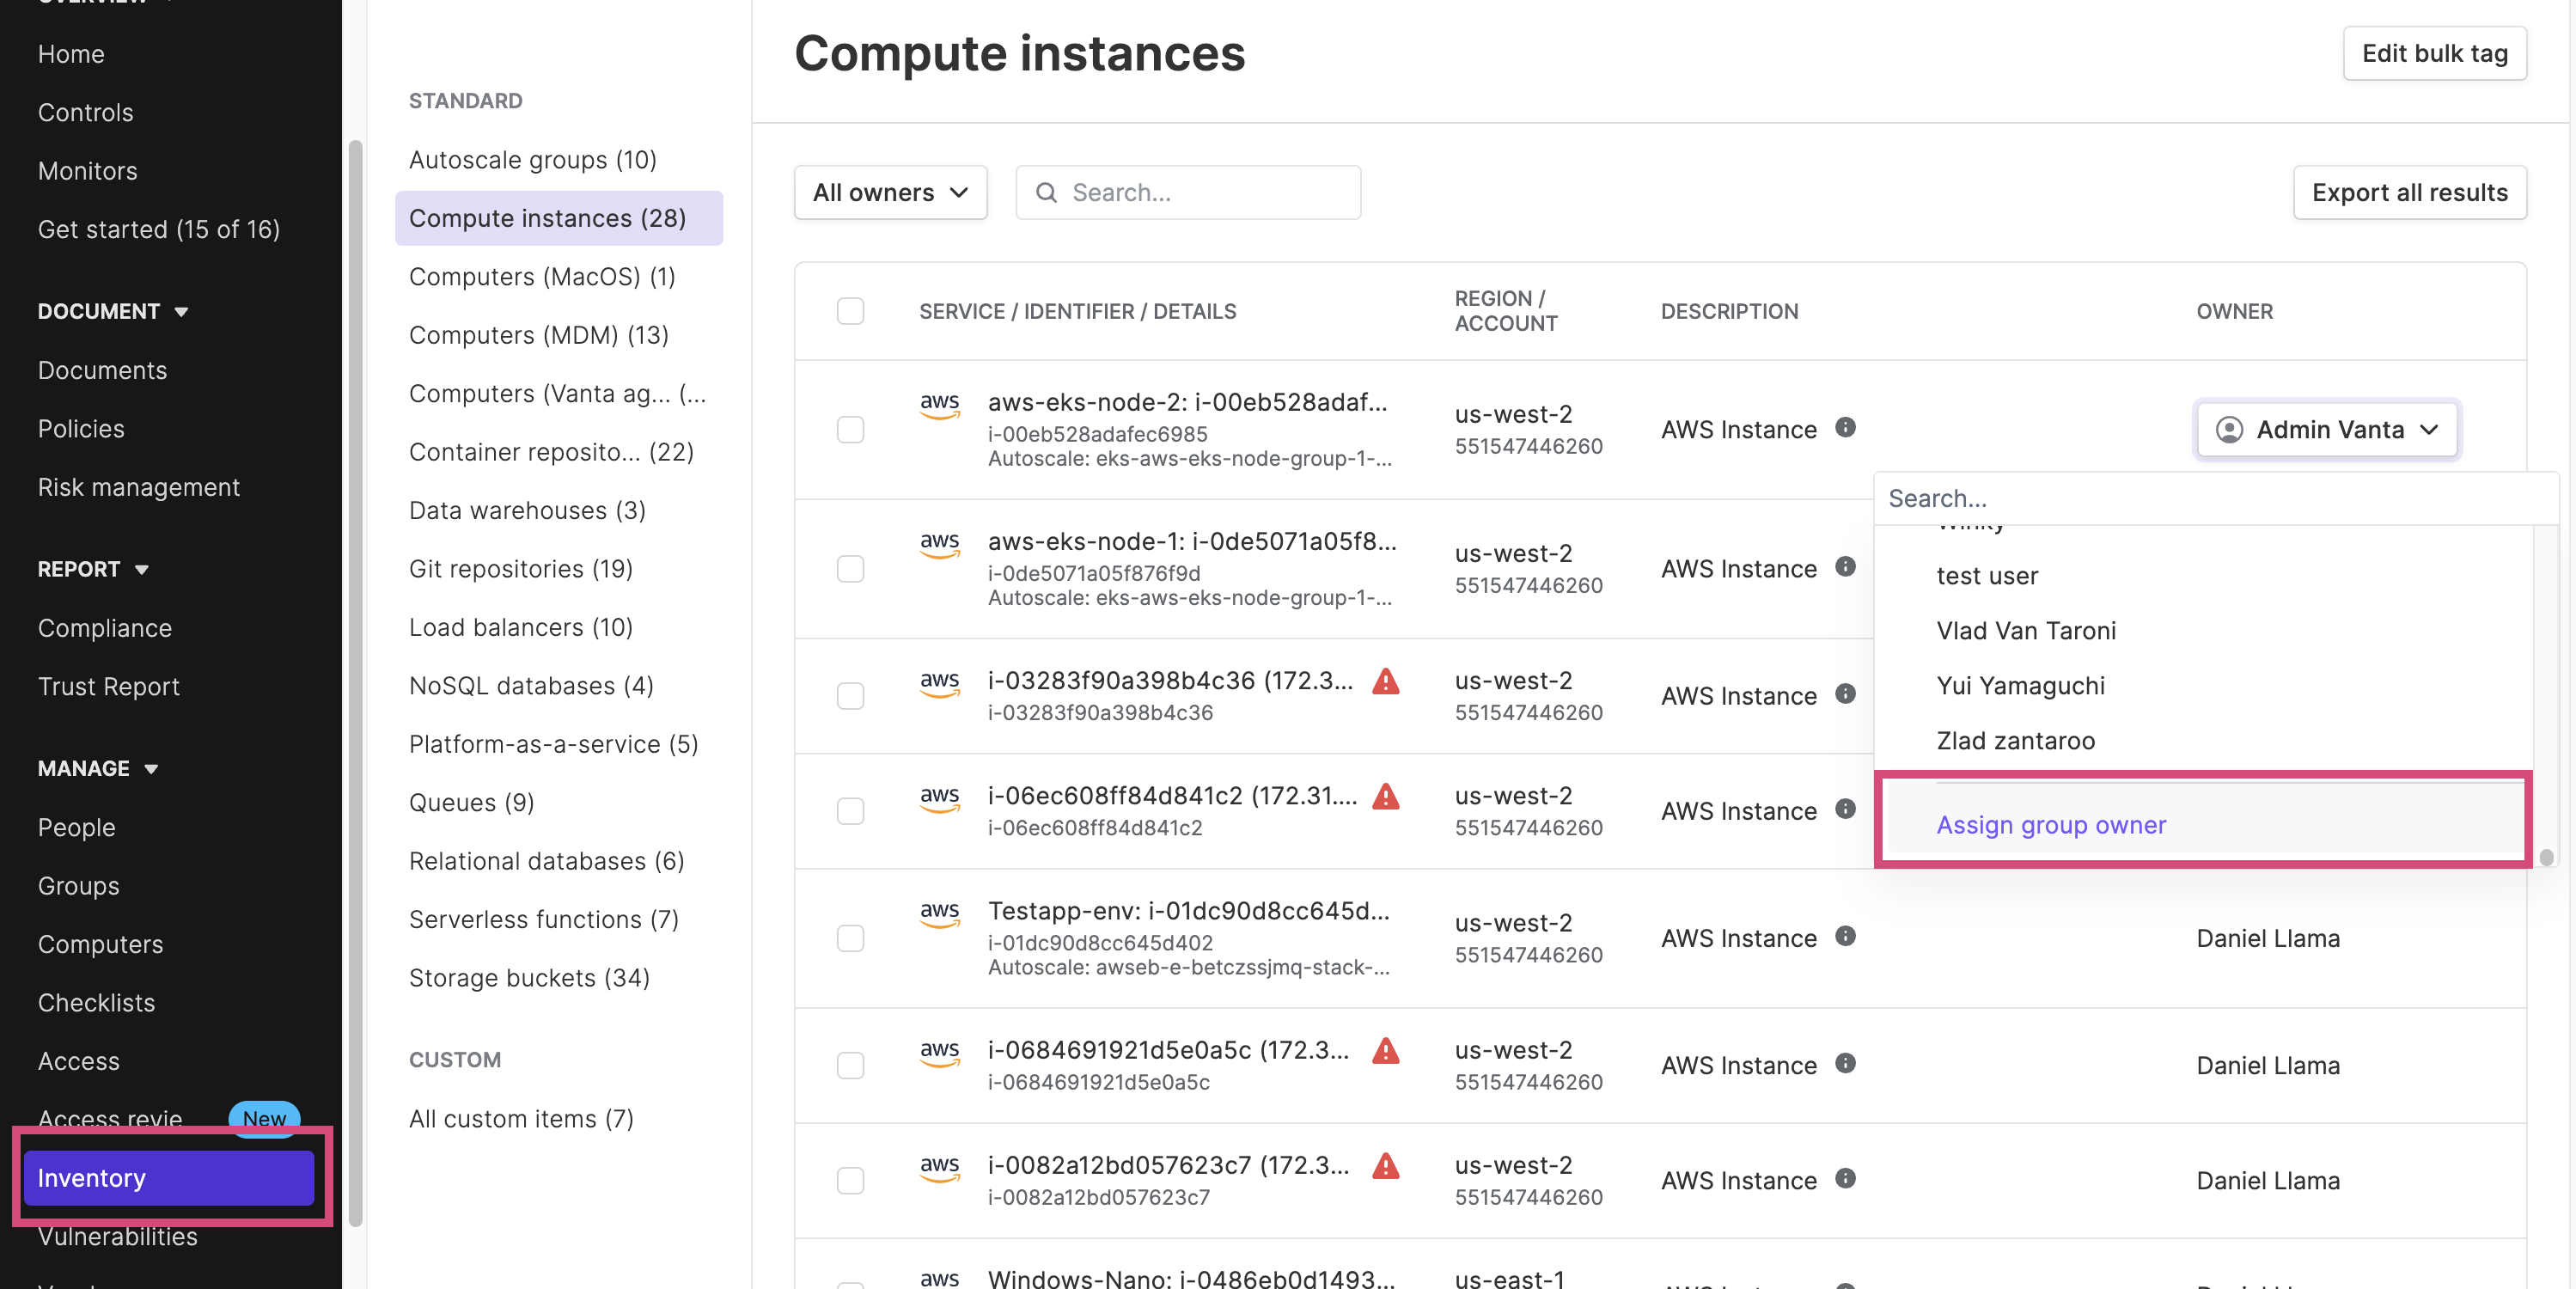
Task: Go to Compliance report page
Action: tap(104, 627)
